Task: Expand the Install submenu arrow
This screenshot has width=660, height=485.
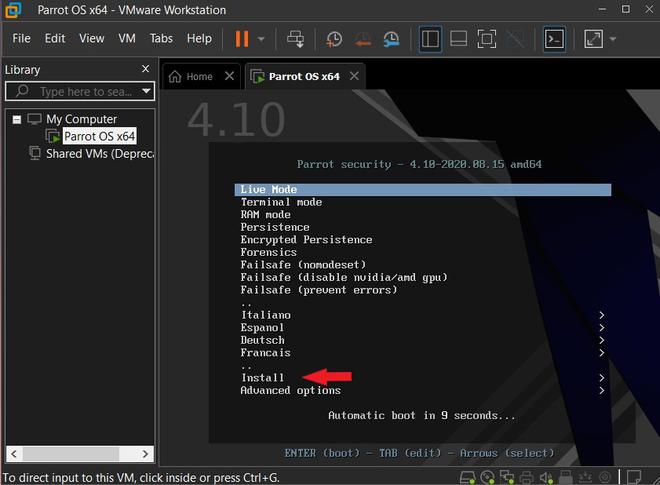Action: (601, 378)
